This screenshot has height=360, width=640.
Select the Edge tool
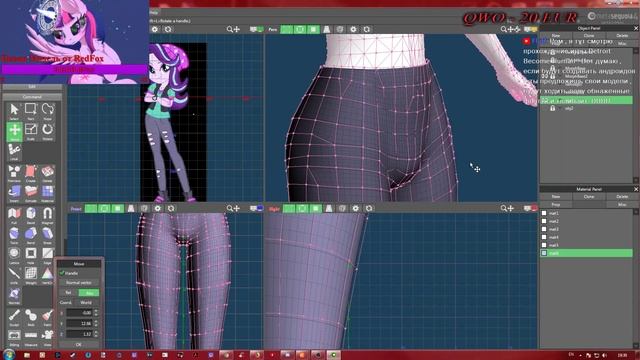pyautogui.click(x=47, y=255)
